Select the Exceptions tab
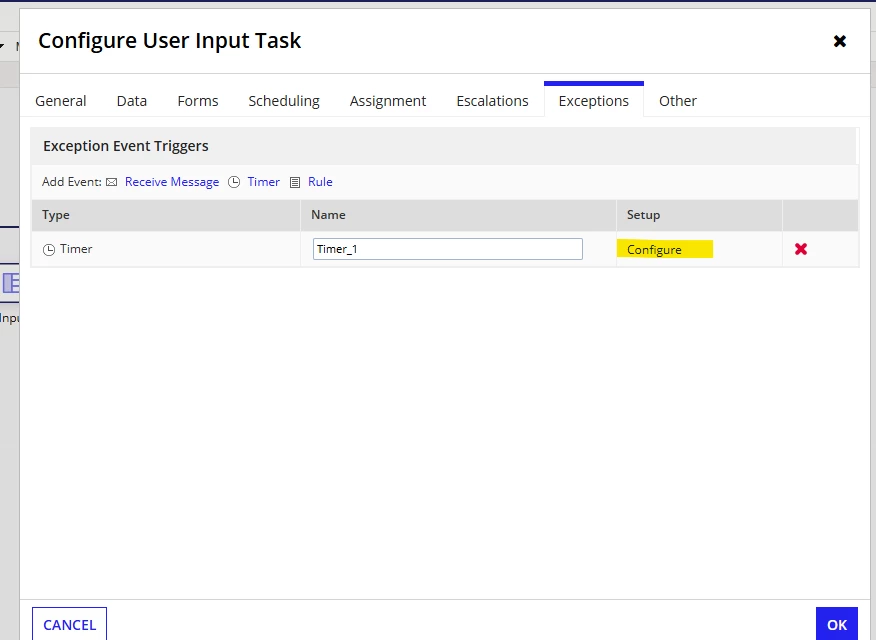 pyautogui.click(x=593, y=101)
